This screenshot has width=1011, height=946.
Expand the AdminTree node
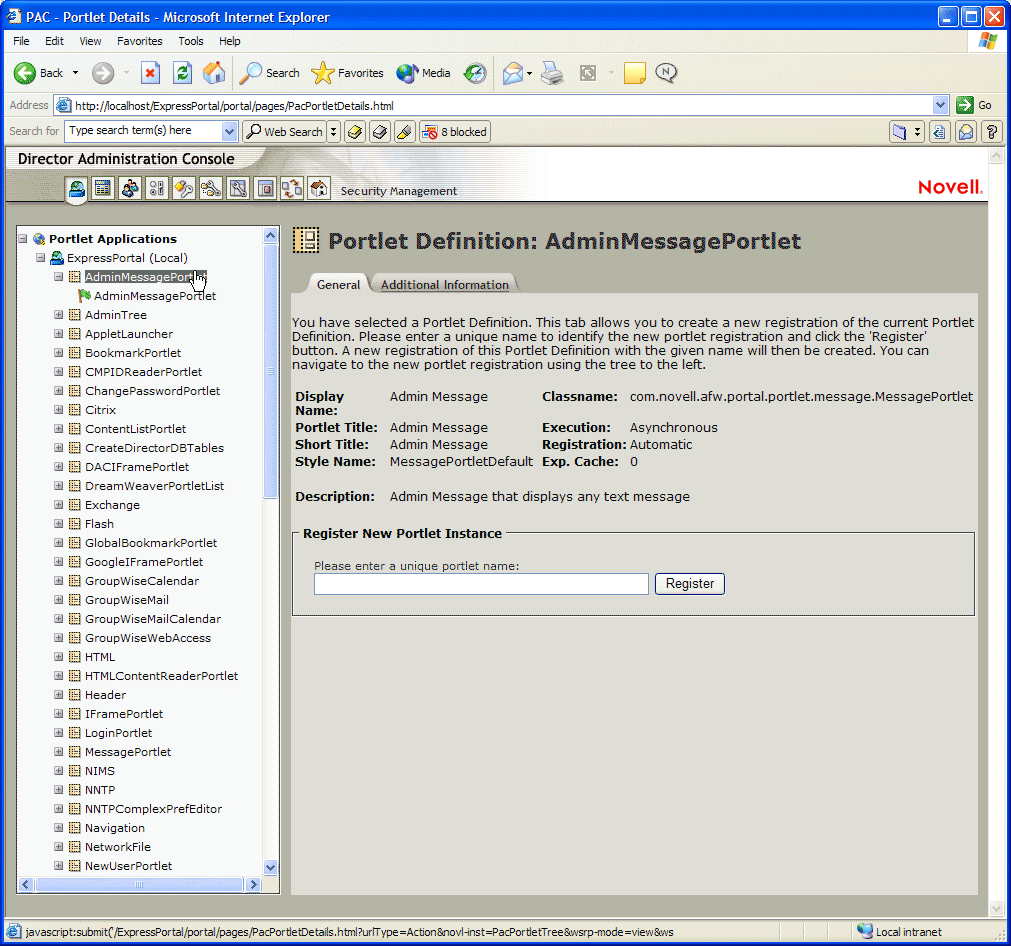pos(59,315)
